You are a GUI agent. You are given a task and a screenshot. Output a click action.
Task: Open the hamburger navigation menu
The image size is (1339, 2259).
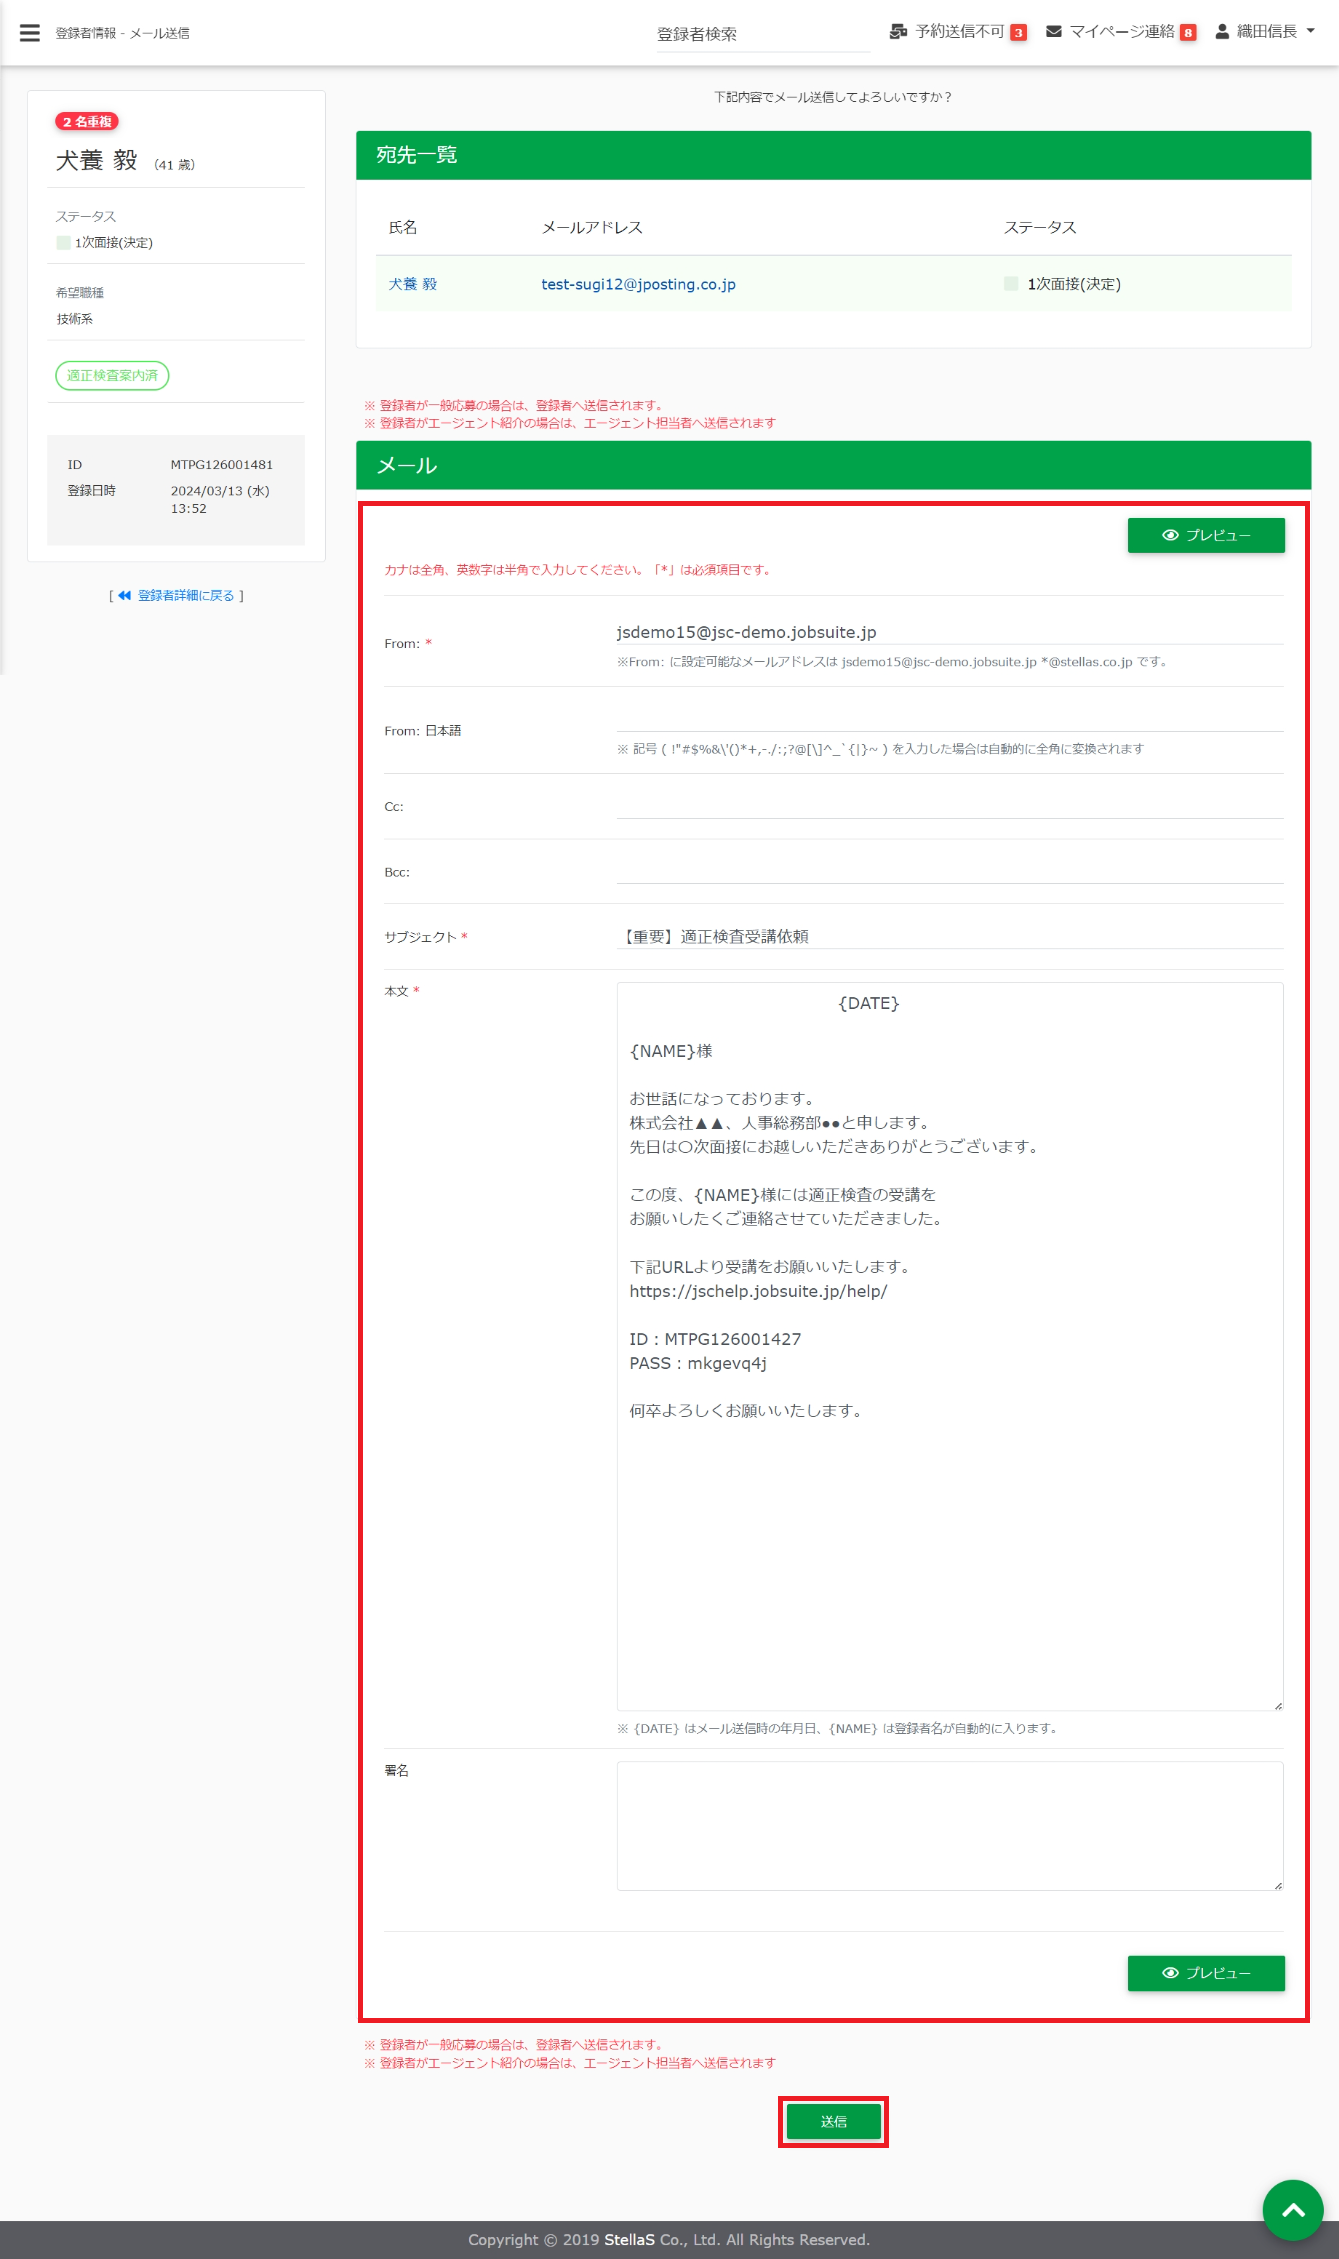[x=30, y=33]
